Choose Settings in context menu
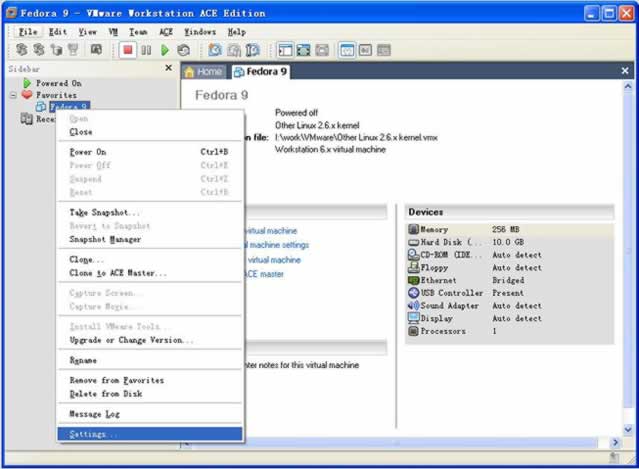 click(x=150, y=434)
